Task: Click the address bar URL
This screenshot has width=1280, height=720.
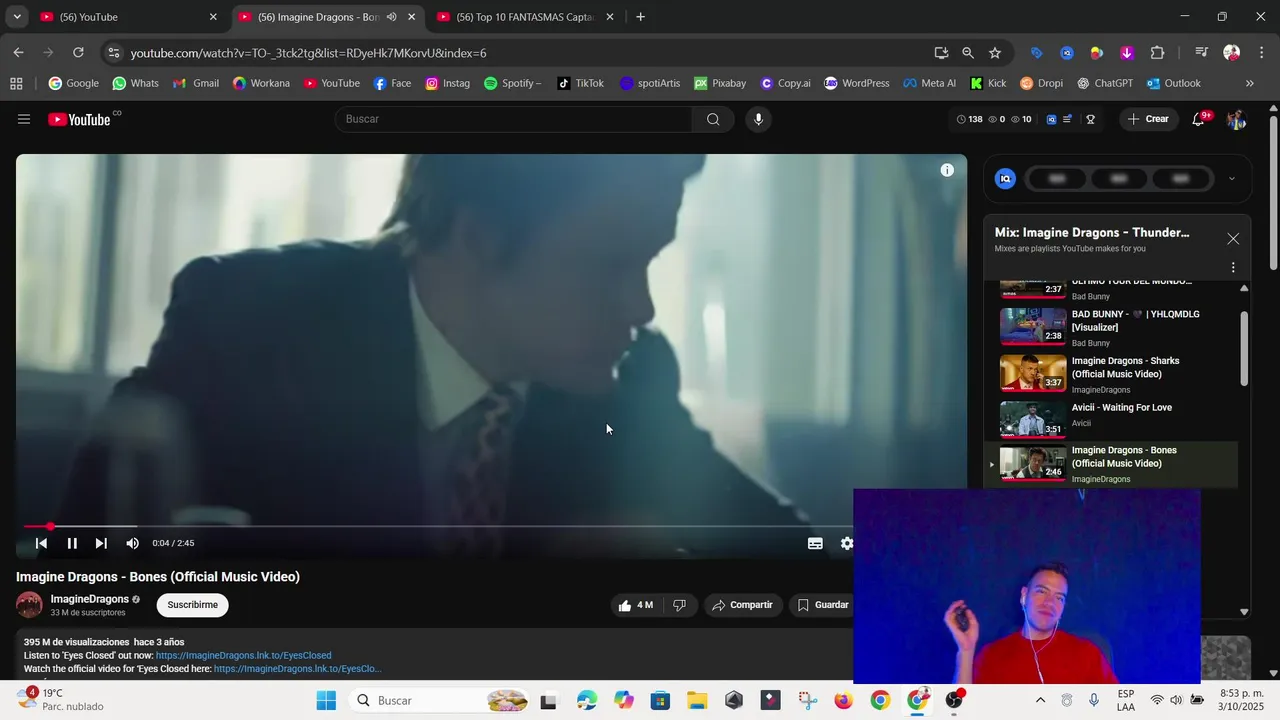Action: [308, 53]
